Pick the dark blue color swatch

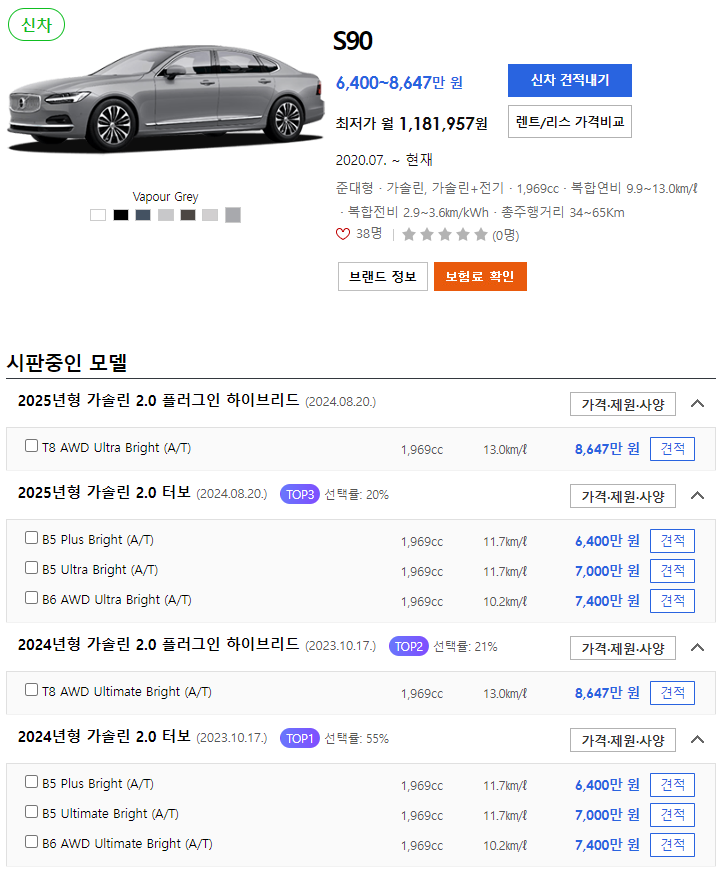point(143,215)
